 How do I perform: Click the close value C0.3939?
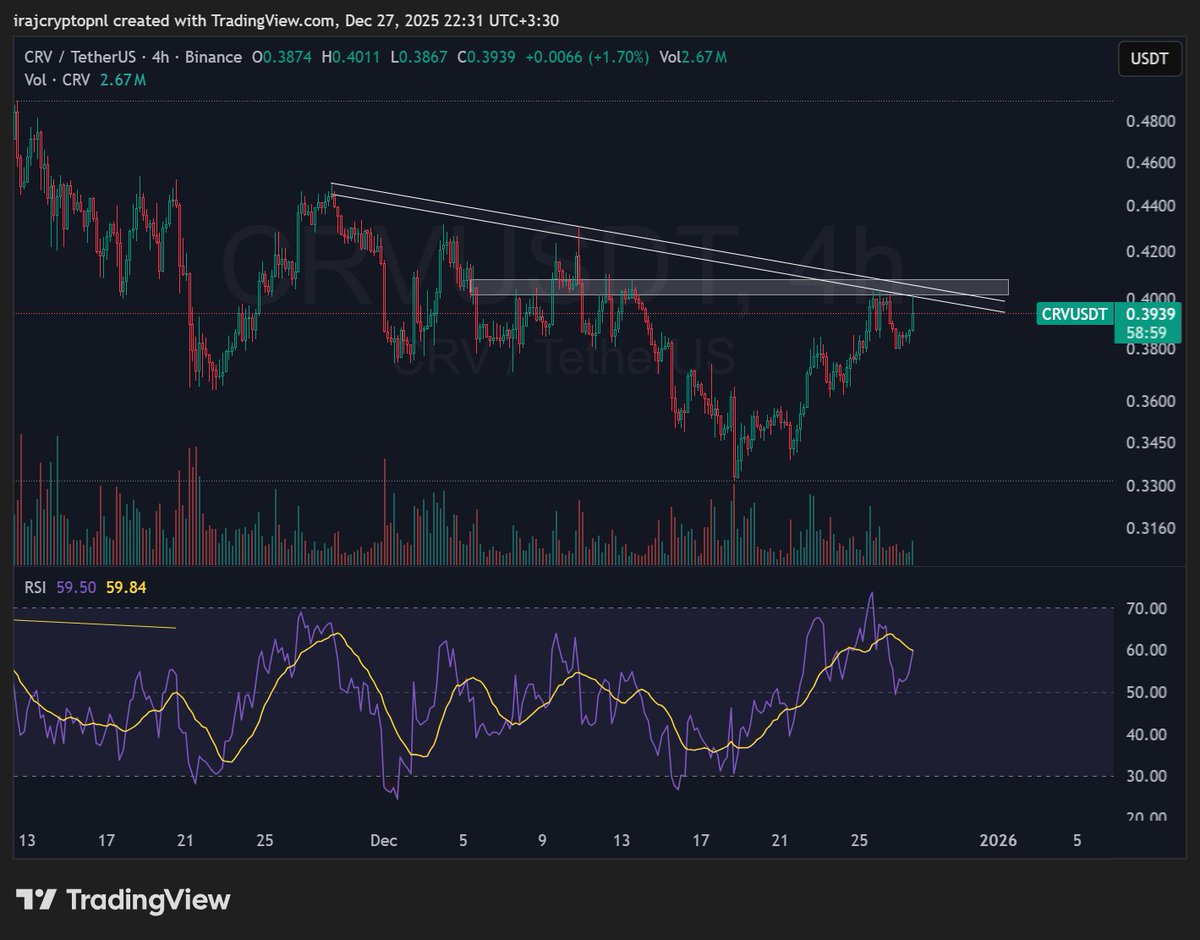coord(486,57)
